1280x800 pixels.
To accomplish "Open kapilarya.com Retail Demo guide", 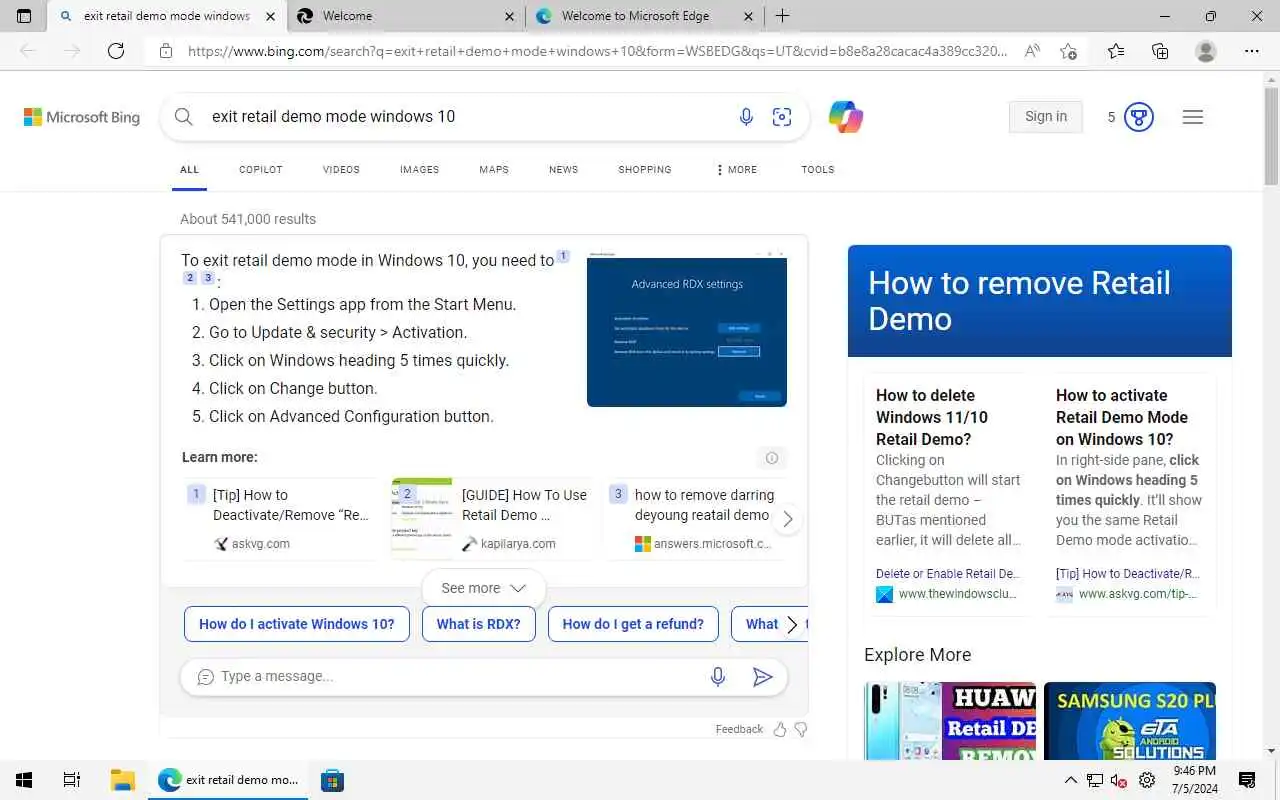I will pyautogui.click(x=491, y=519).
